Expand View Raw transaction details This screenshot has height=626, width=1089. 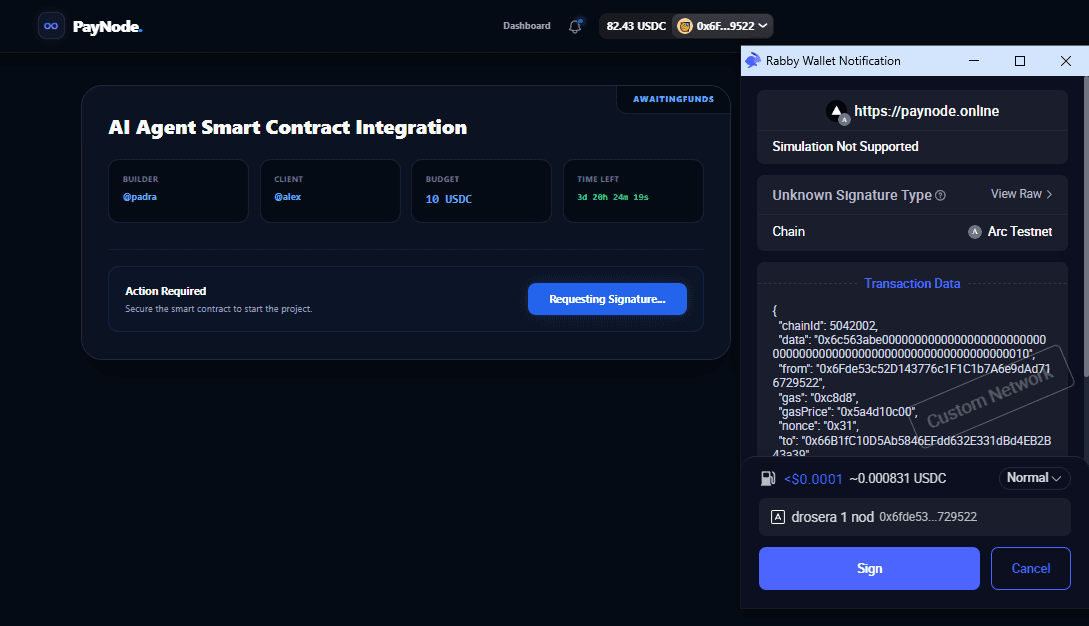pos(1021,194)
